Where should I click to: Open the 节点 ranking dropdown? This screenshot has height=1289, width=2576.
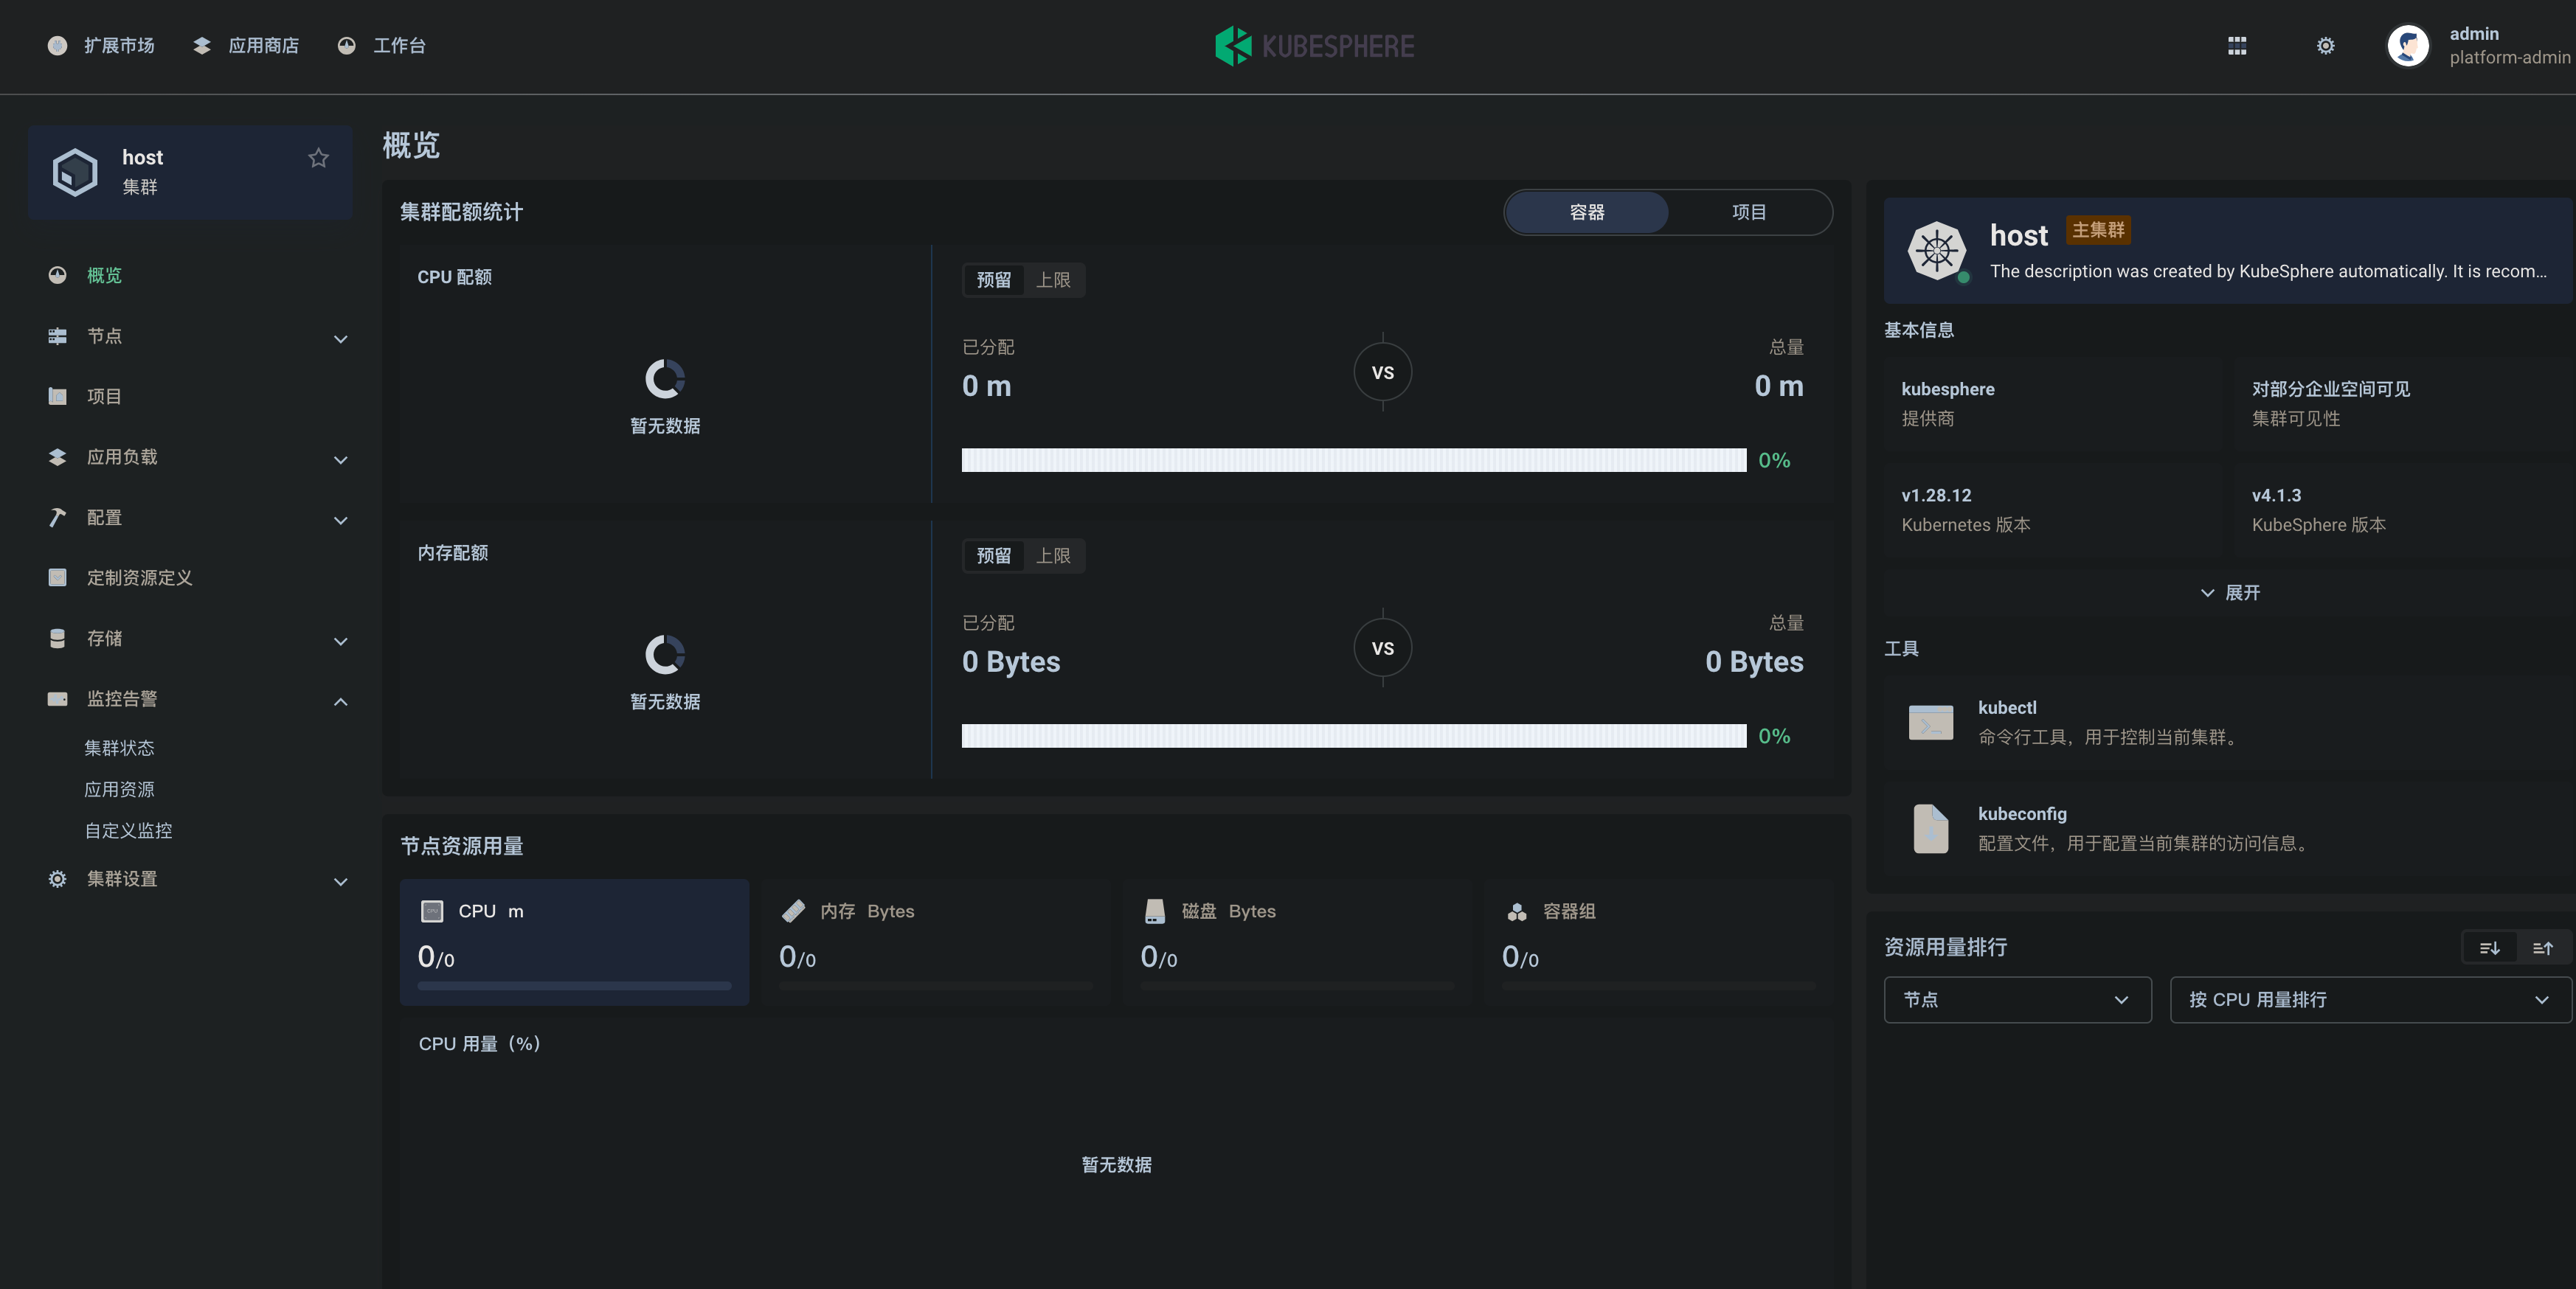[x=2017, y=1000]
